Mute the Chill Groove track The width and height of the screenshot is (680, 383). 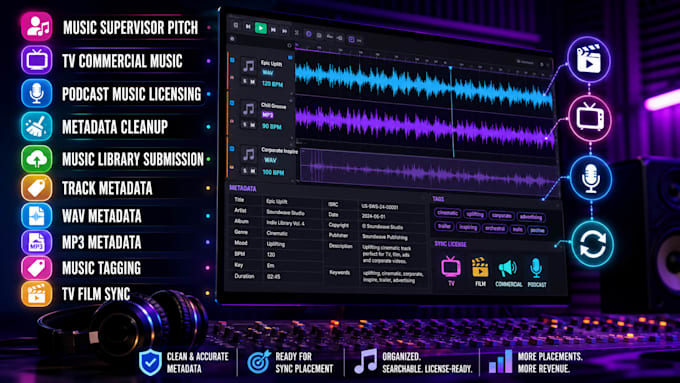[252, 125]
